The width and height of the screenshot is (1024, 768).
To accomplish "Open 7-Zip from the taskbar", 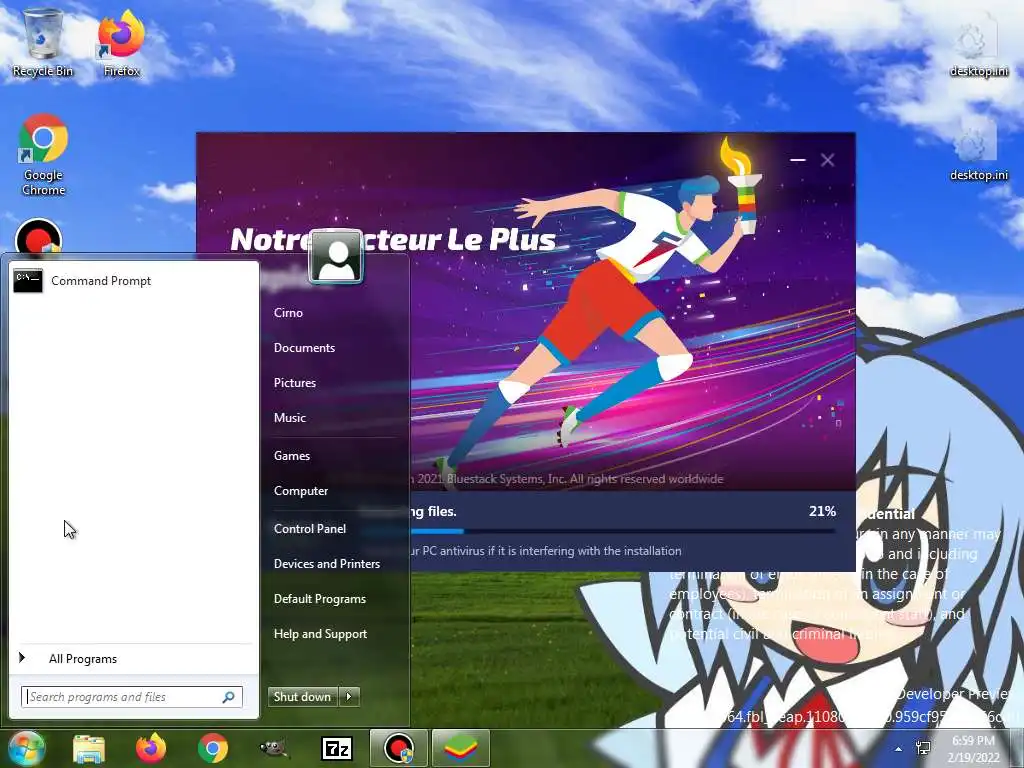I will tap(337, 748).
